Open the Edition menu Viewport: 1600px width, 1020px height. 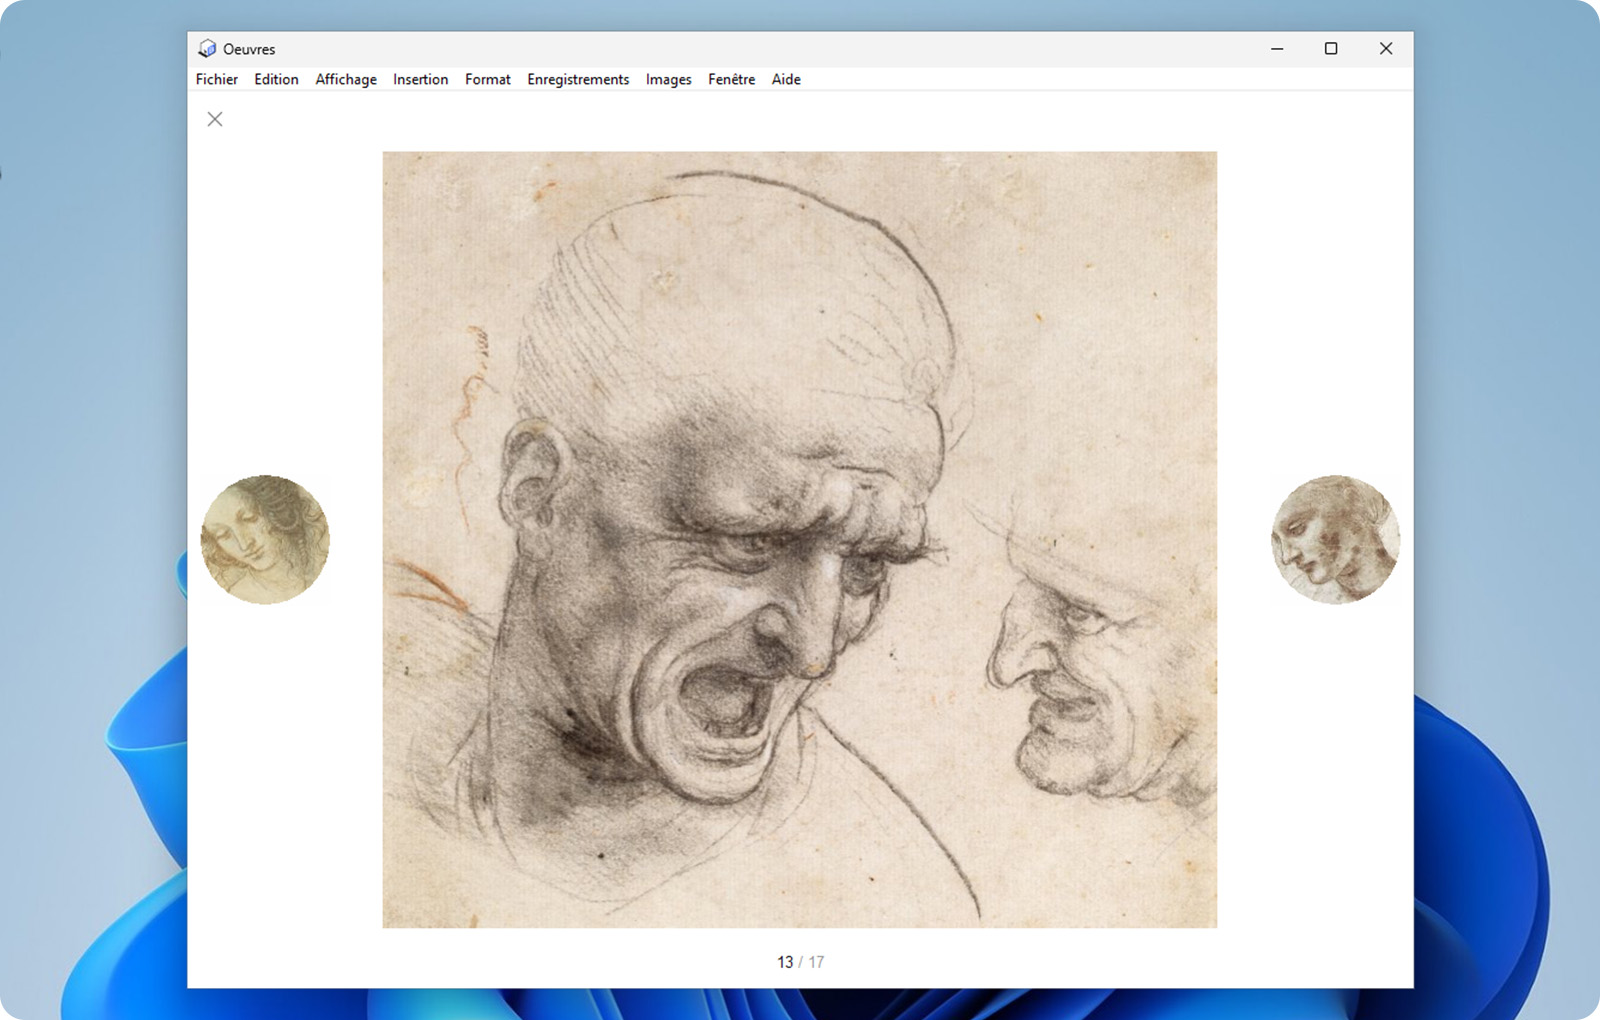click(x=276, y=79)
